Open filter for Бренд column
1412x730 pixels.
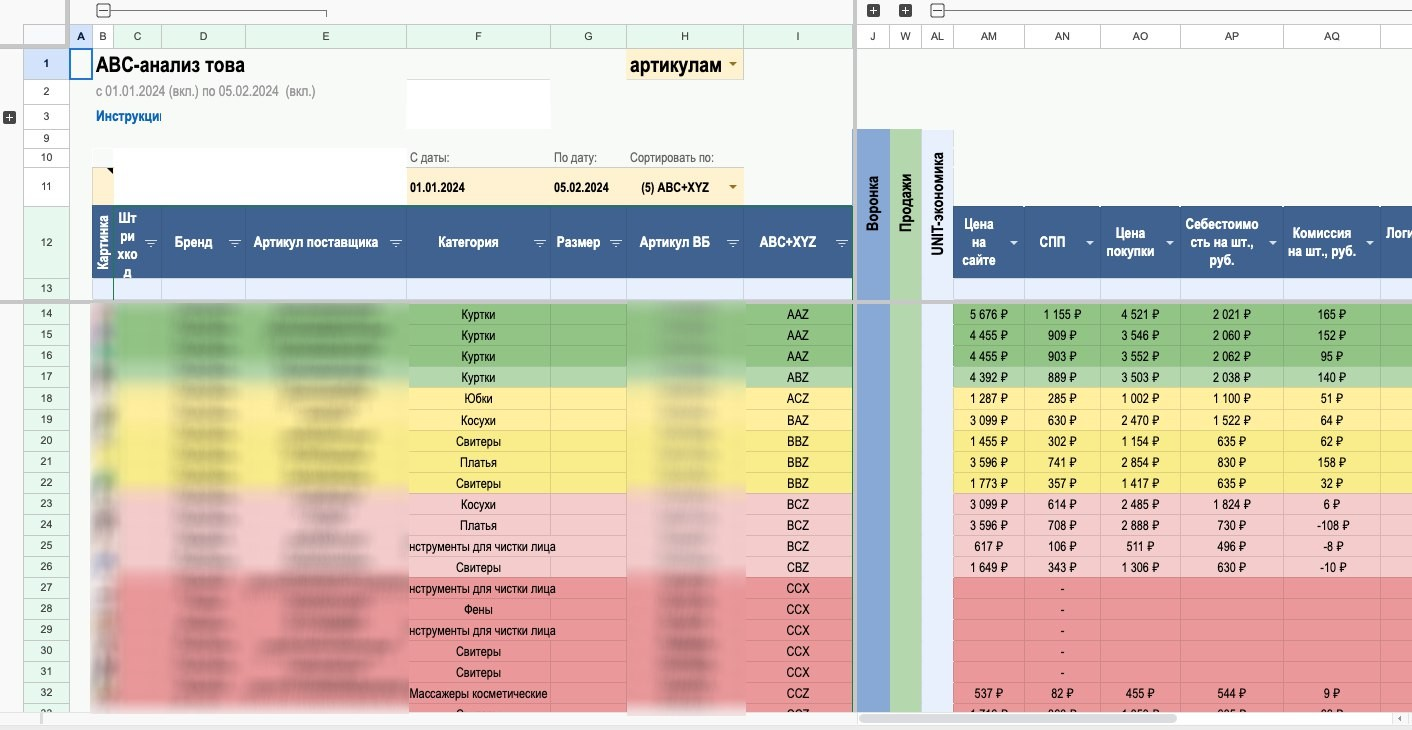235,243
